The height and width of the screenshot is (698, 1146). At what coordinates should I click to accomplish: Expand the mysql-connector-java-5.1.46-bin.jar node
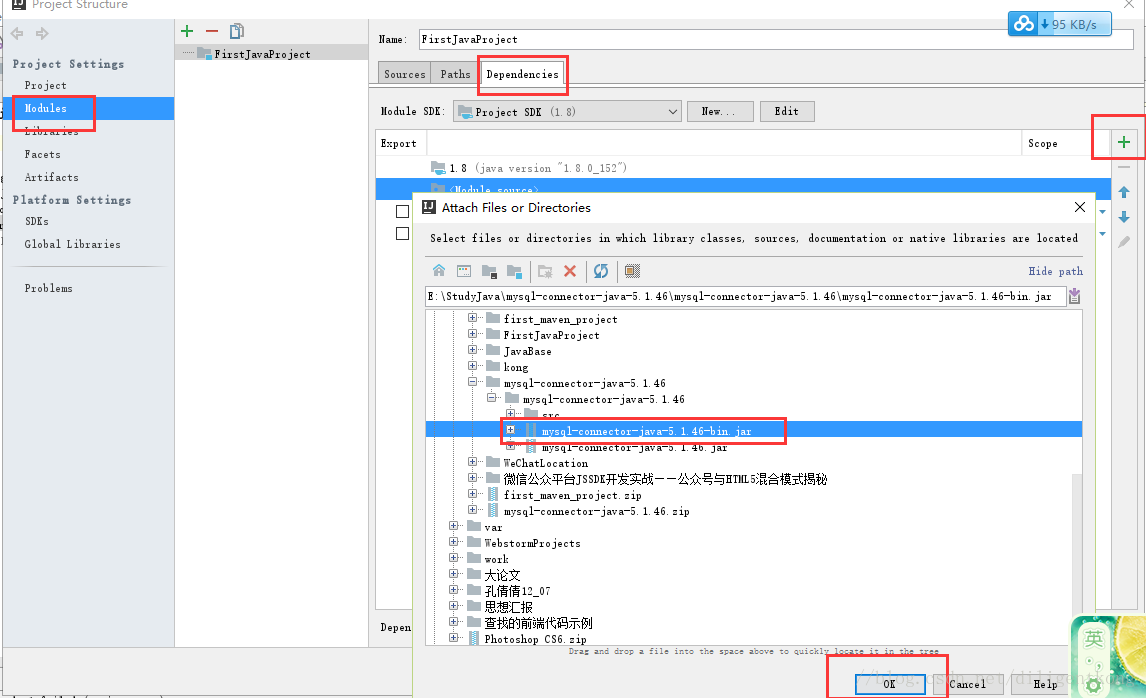click(510, 430)
